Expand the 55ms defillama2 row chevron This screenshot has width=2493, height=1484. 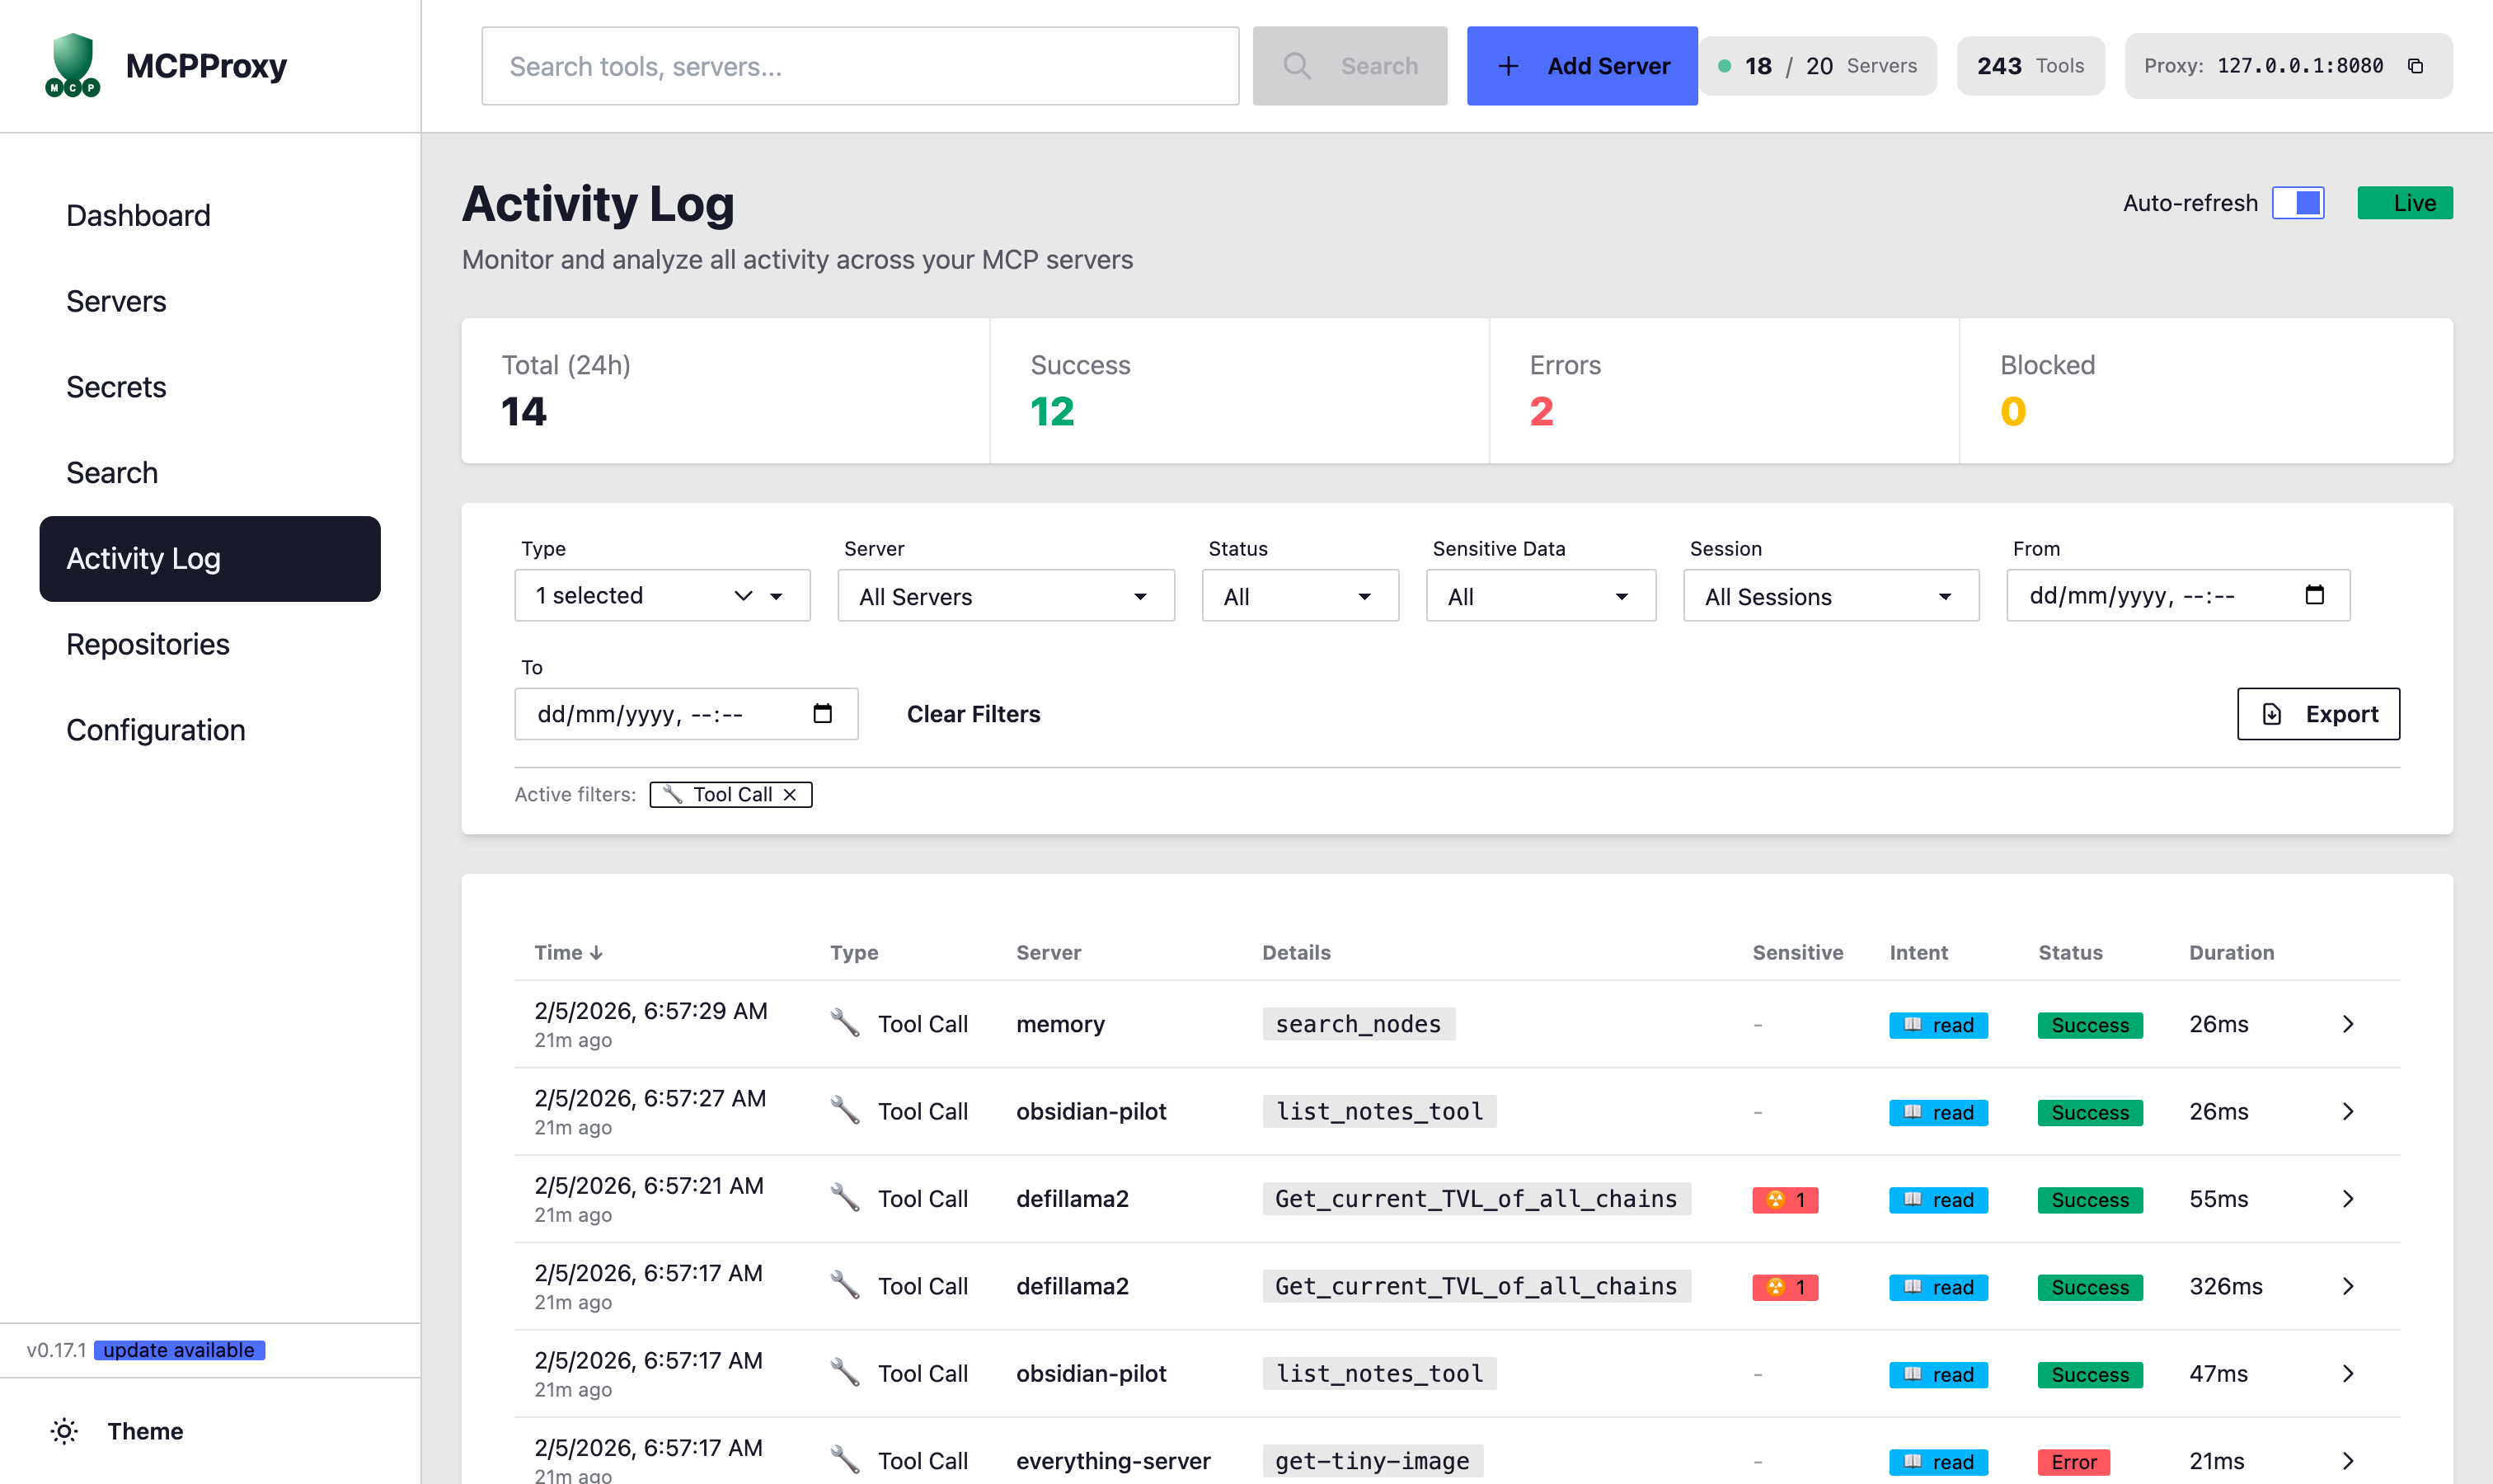tap(2347, 1198)
